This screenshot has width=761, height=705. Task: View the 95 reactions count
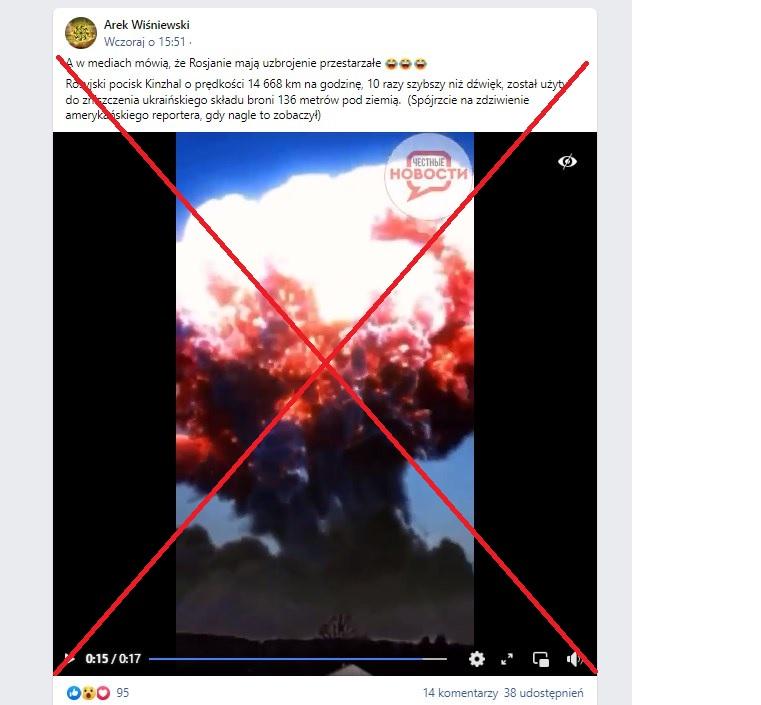[x=123, y=693]
